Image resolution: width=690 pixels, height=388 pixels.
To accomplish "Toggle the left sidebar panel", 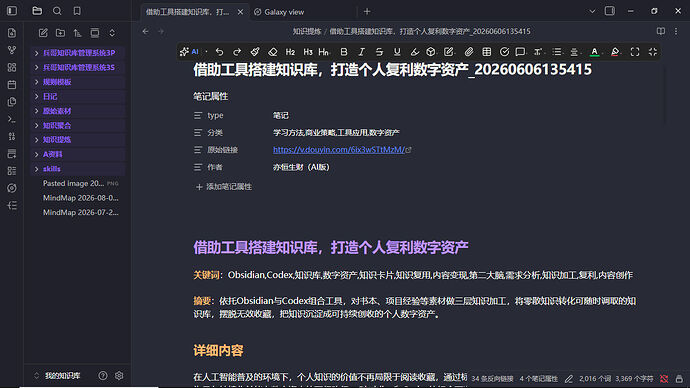I will (12, 11).
